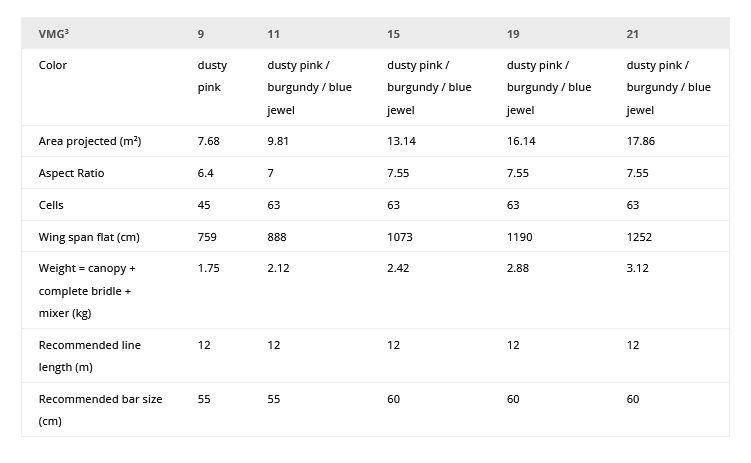This screenshot has height=463, width=751.
Task: Click the Weight canopy and bridle row label
Action: [87, 290]
